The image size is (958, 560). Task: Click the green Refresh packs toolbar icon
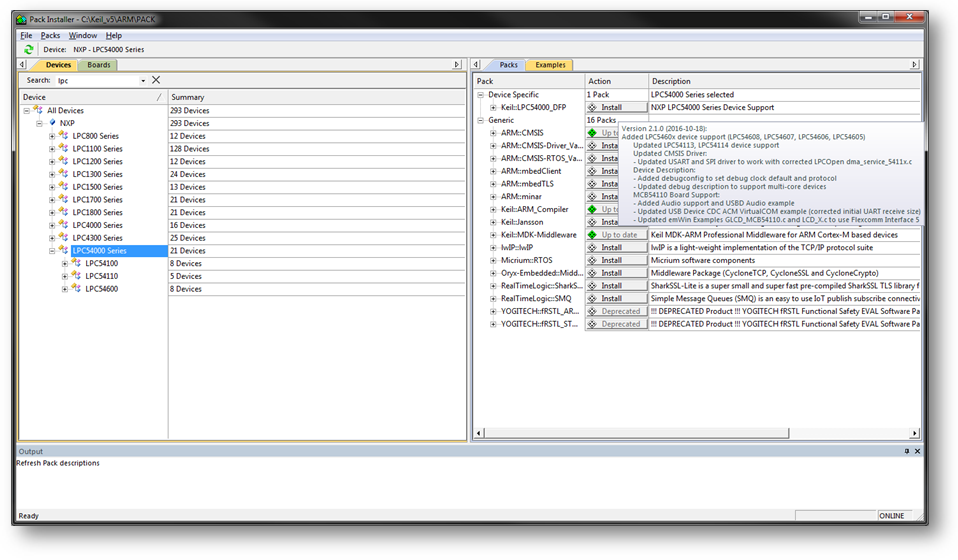coord(28,49)
